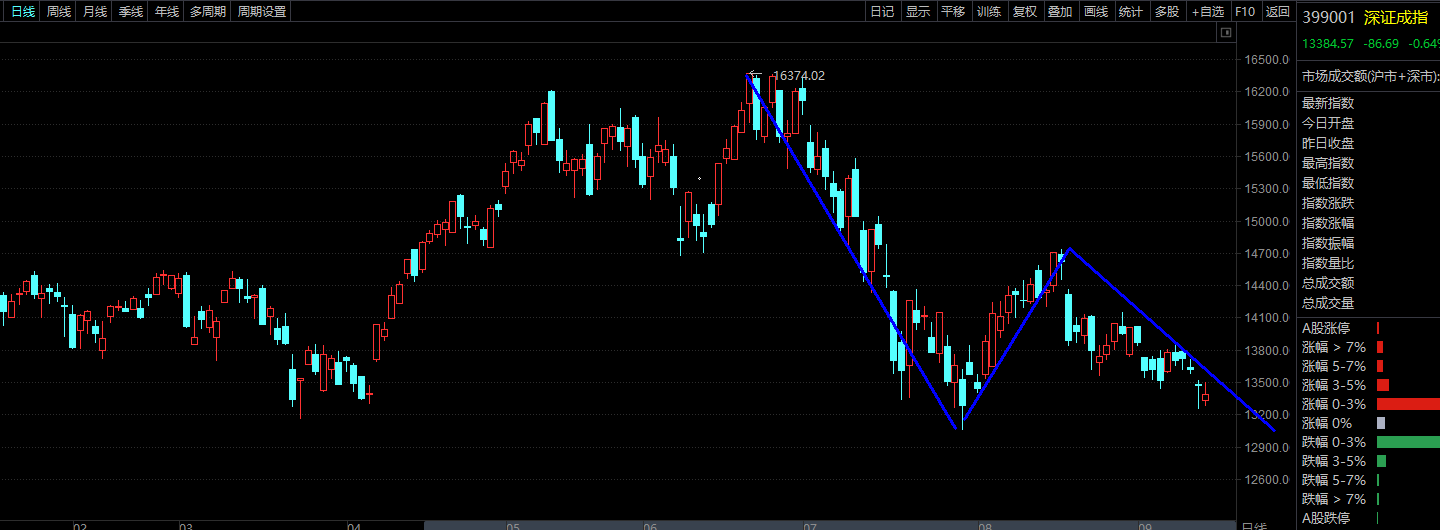Image resolution: width=1440 pixels, height=530 pixels.
Task: Click the index name 深证成指
Action: (x=1396, y=17)
